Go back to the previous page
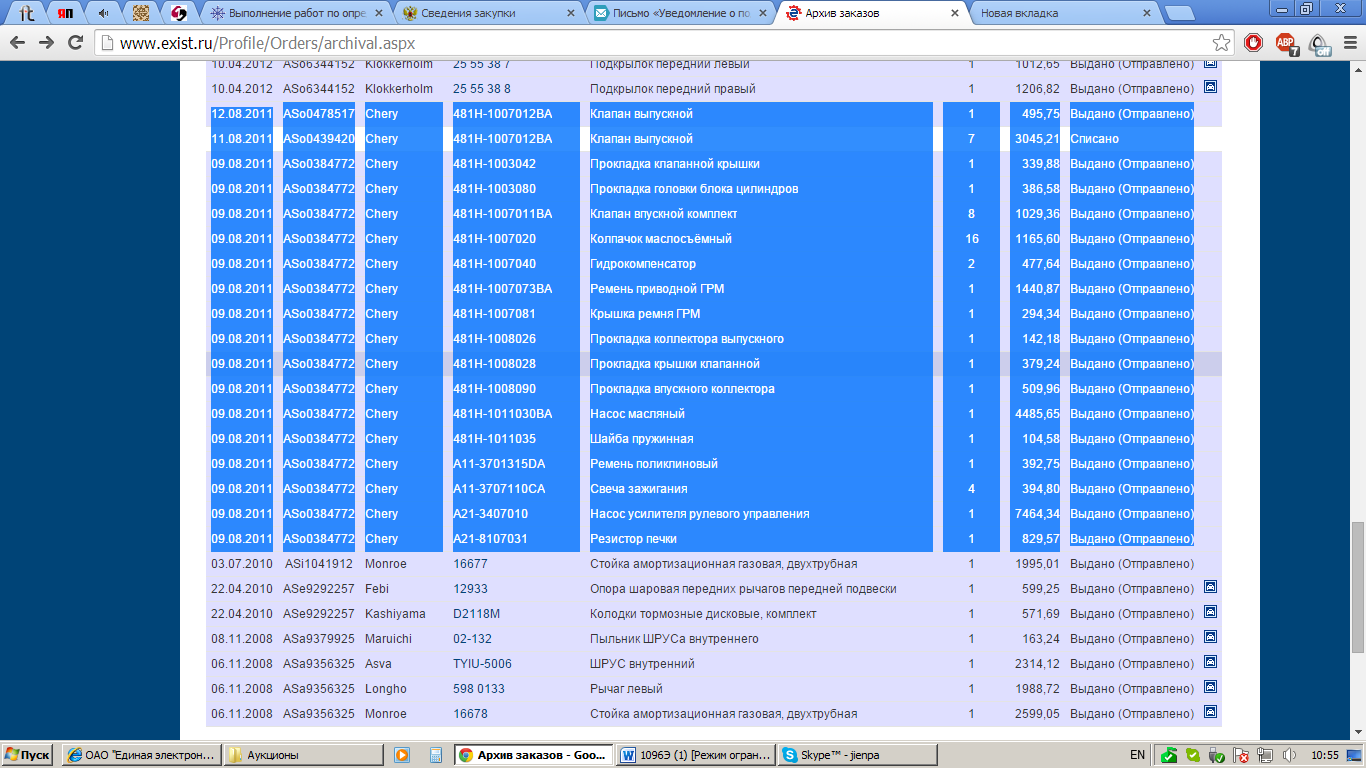Viewport: 1366px width, 768px height. tap(18, 43)
